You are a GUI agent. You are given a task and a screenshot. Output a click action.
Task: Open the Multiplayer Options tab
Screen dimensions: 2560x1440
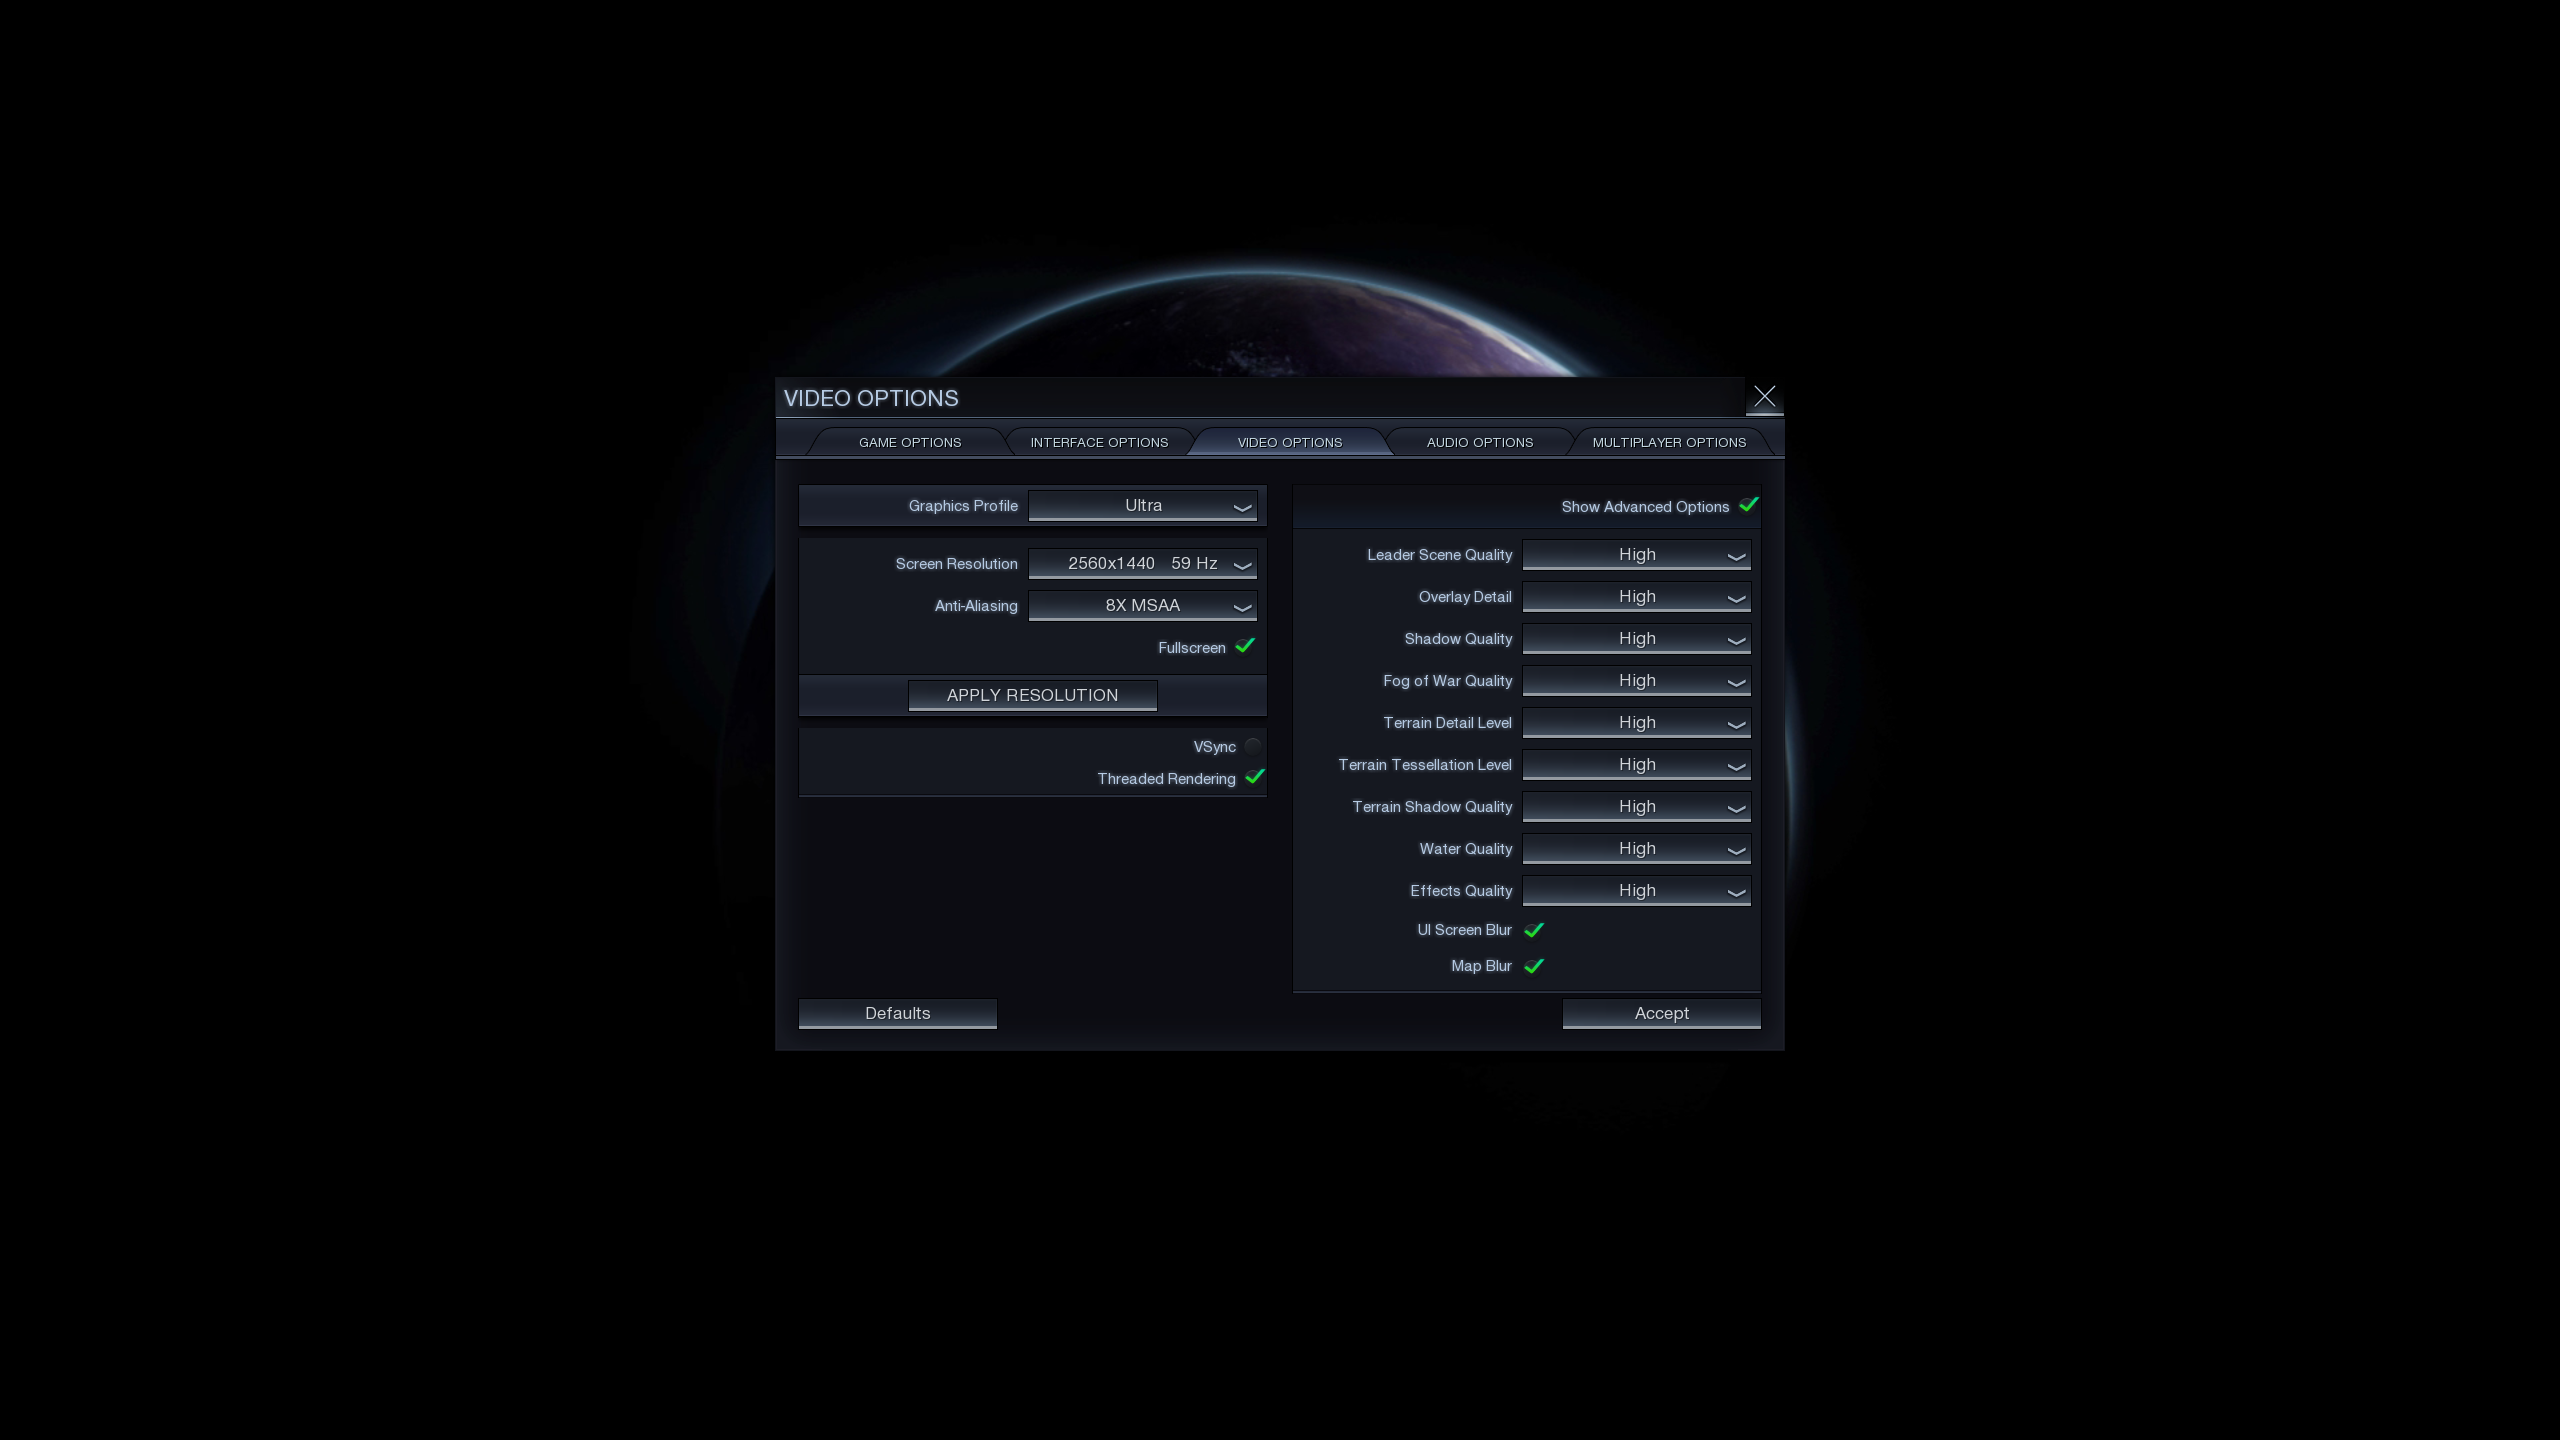(x=1669, y=442)
